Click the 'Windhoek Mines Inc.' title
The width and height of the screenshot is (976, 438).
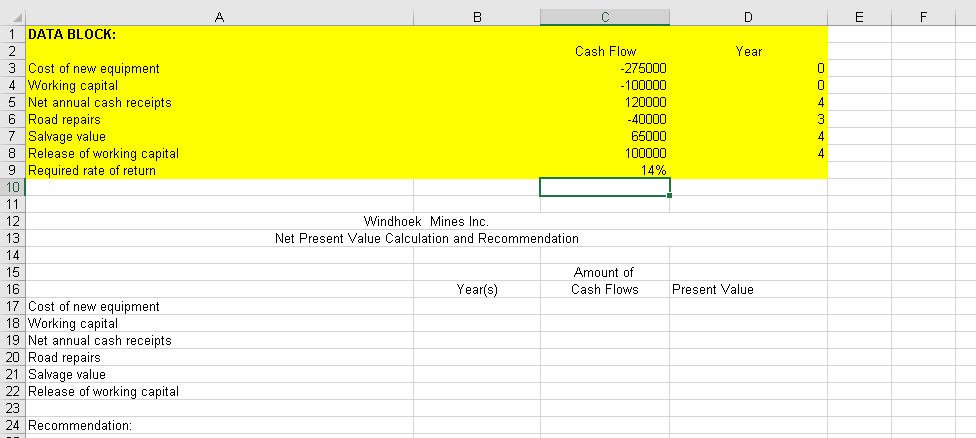pos(426,221)
